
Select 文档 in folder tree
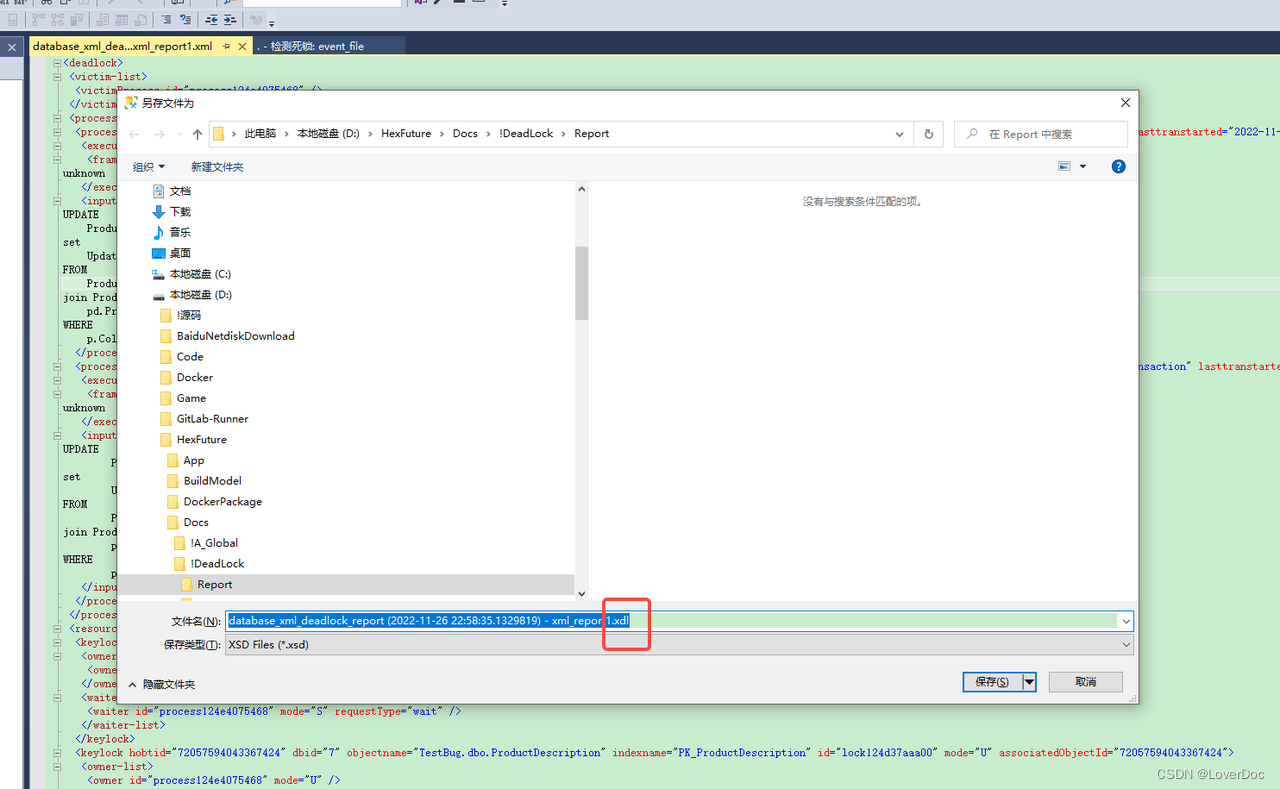180,191
